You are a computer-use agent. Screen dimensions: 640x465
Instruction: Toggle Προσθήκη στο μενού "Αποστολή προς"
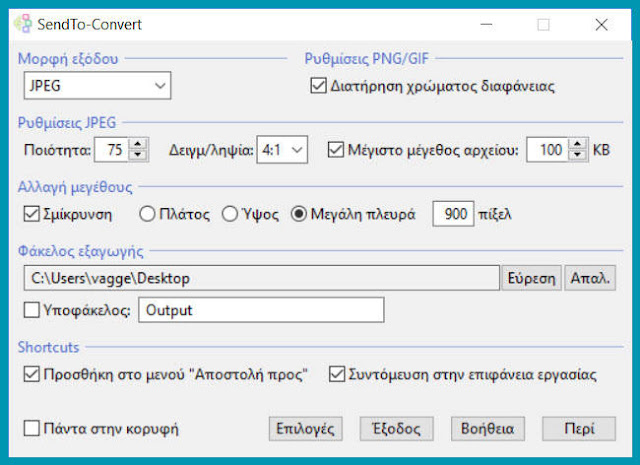[31, 374]
